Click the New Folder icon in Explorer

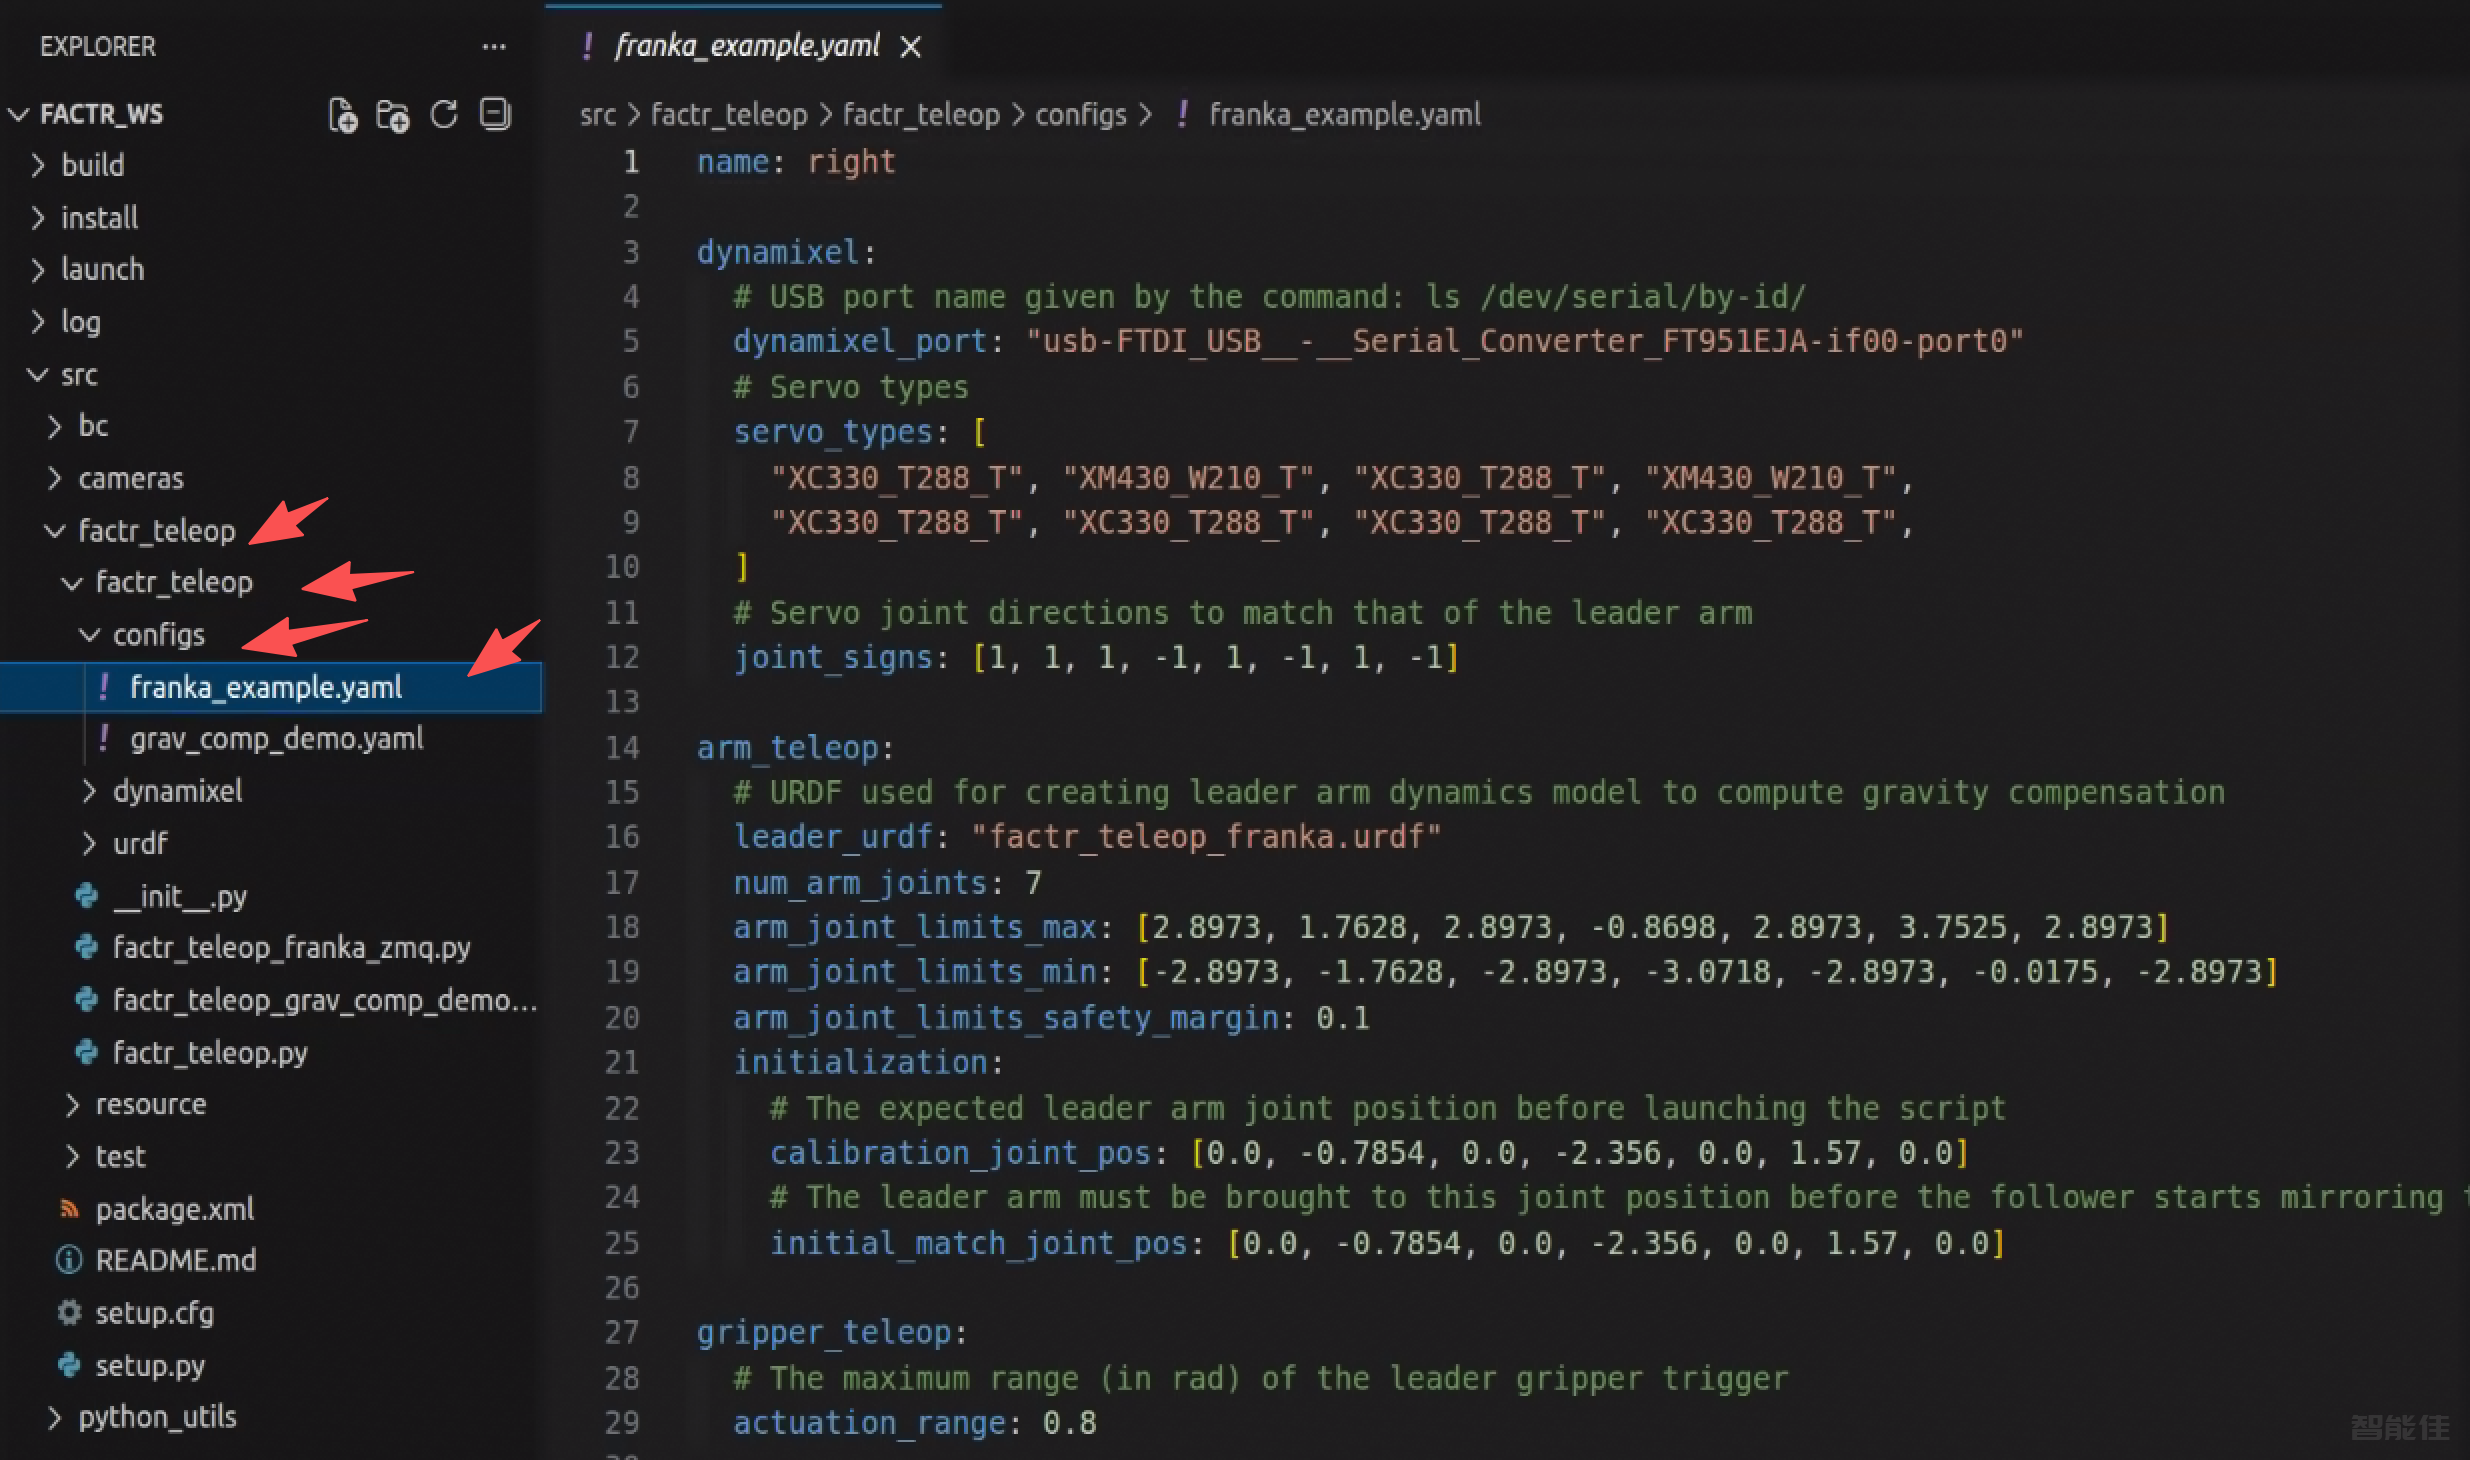tap(392, 115)
